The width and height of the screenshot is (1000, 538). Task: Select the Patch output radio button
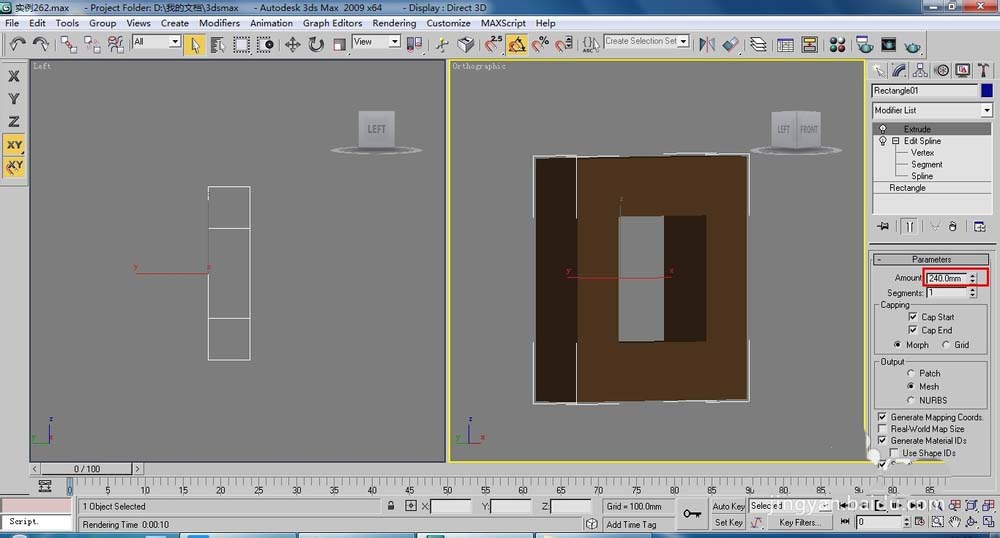[x=910, y=373]
